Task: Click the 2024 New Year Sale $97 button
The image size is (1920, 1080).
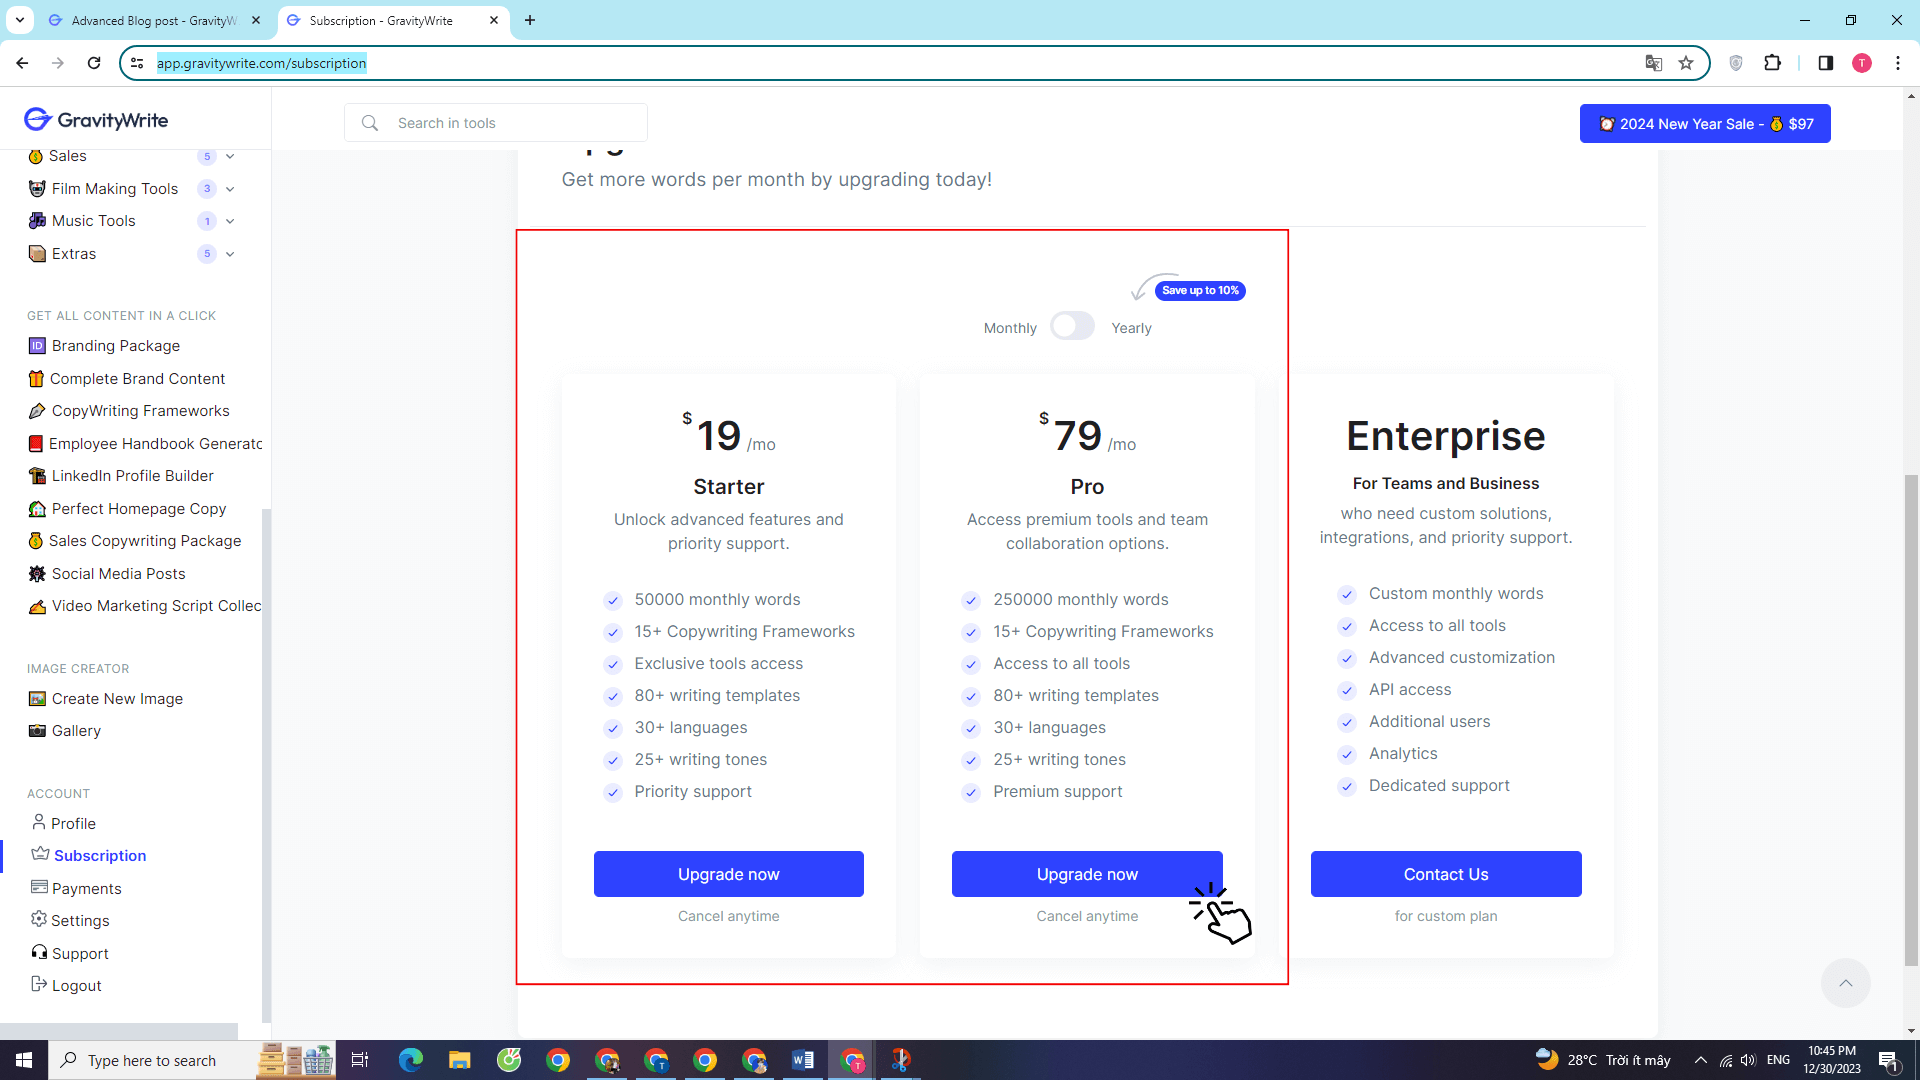Action: coord(1705,124)
